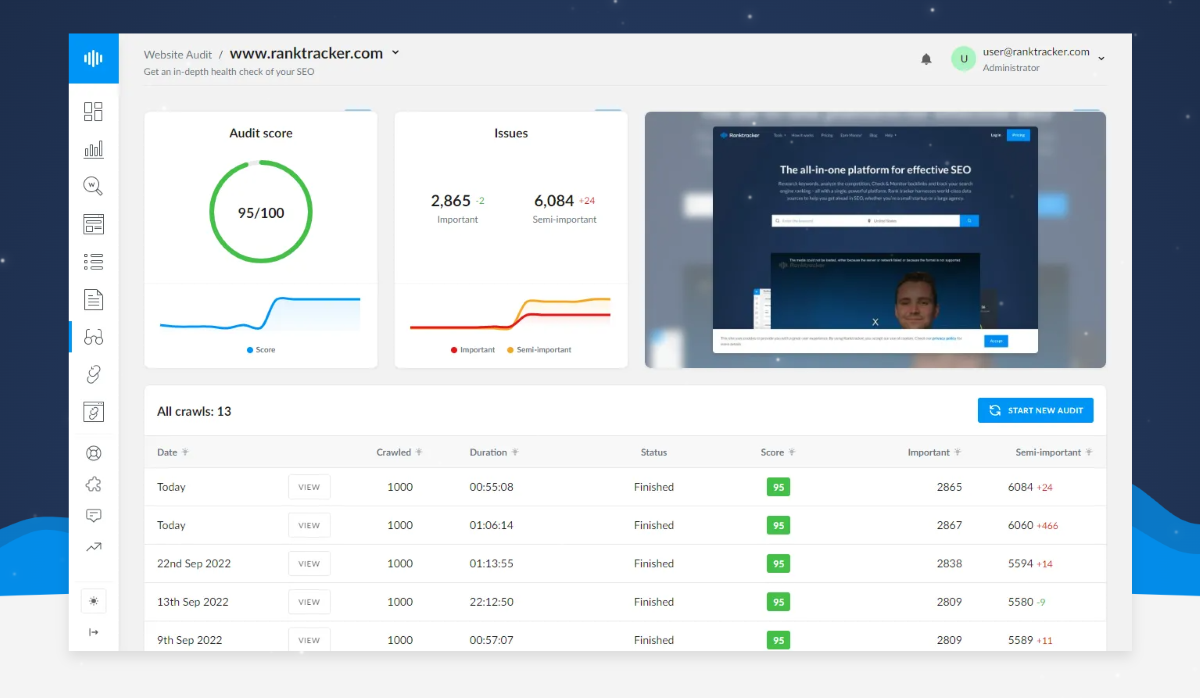This screenshot has height=698, width=1200.
Task: Click the sidebar collapse arrow icon
Action: (93, 632)
